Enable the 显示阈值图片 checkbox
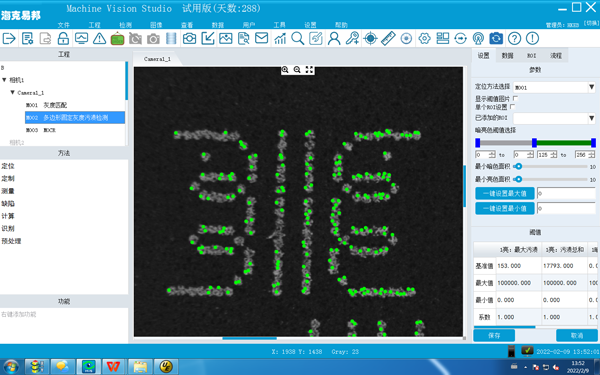This screenshot has height=375, width=600. (515, 99)
